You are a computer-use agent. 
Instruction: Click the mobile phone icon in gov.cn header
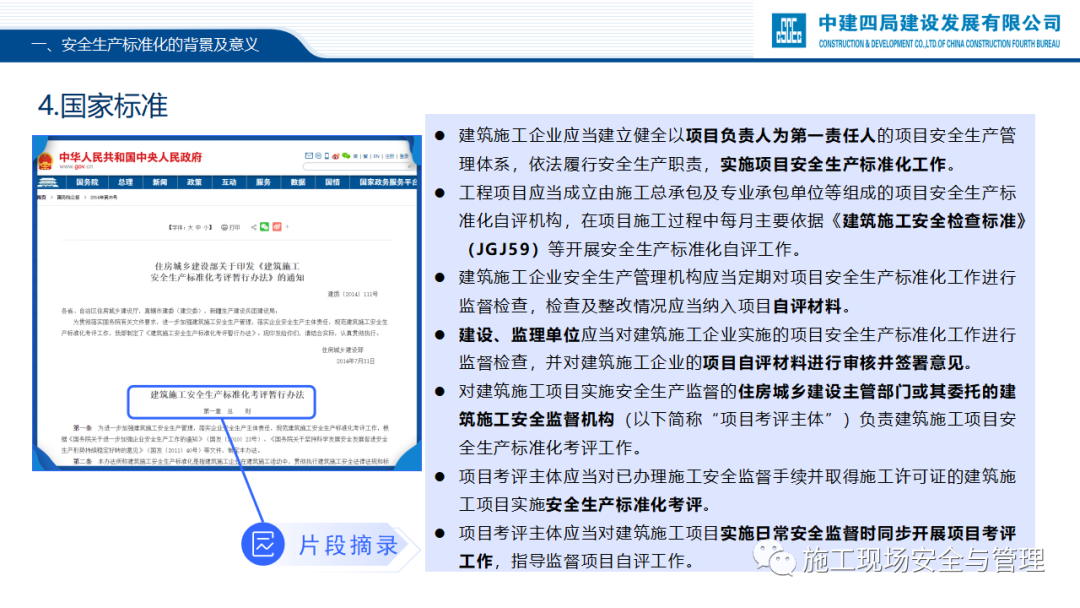click(326, 156)
